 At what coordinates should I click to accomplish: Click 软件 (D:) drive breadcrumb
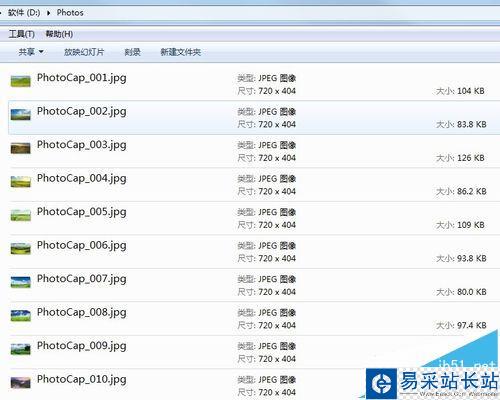24,13
